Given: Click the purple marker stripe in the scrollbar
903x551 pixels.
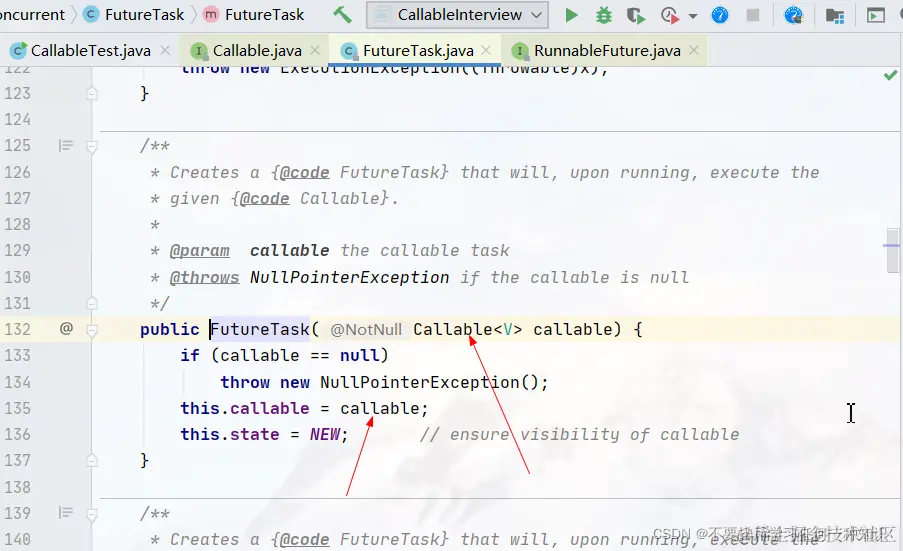Looking at the screenshot, I should click(x=890, y=245).
